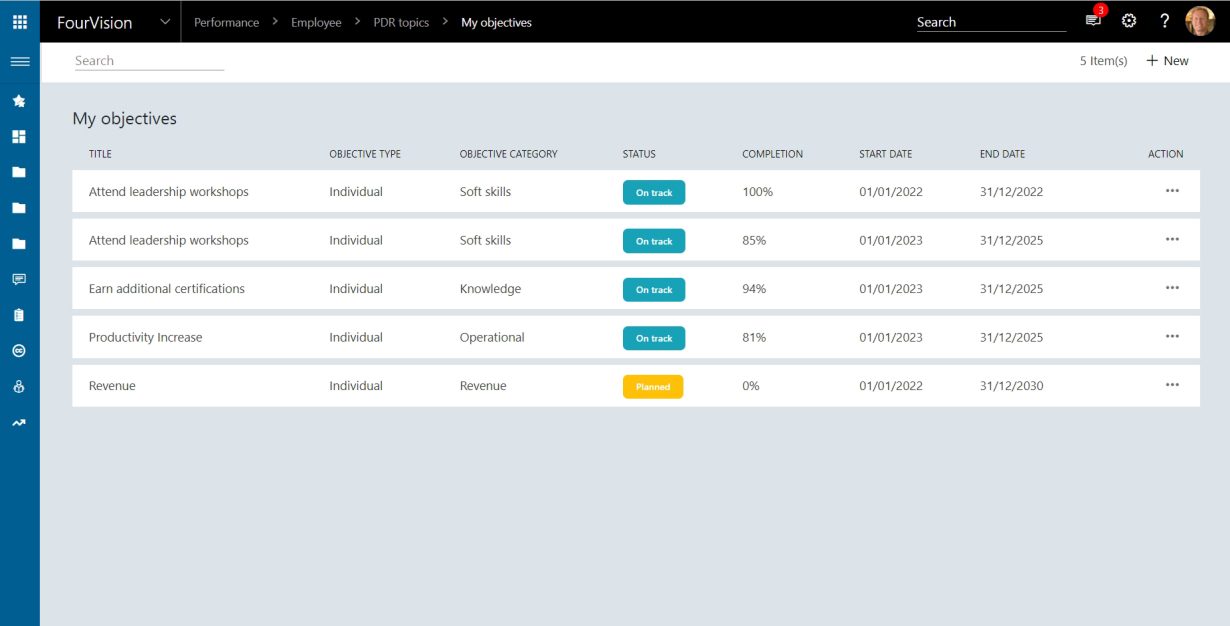Click the help question mark icon
1230x626 pixels.
(1165, 20)
